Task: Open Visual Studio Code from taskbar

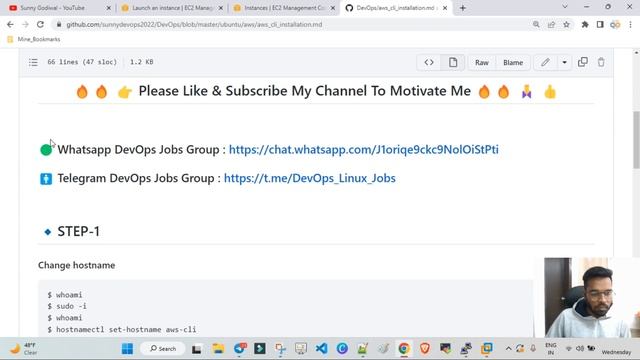Action: coord(322,348)
